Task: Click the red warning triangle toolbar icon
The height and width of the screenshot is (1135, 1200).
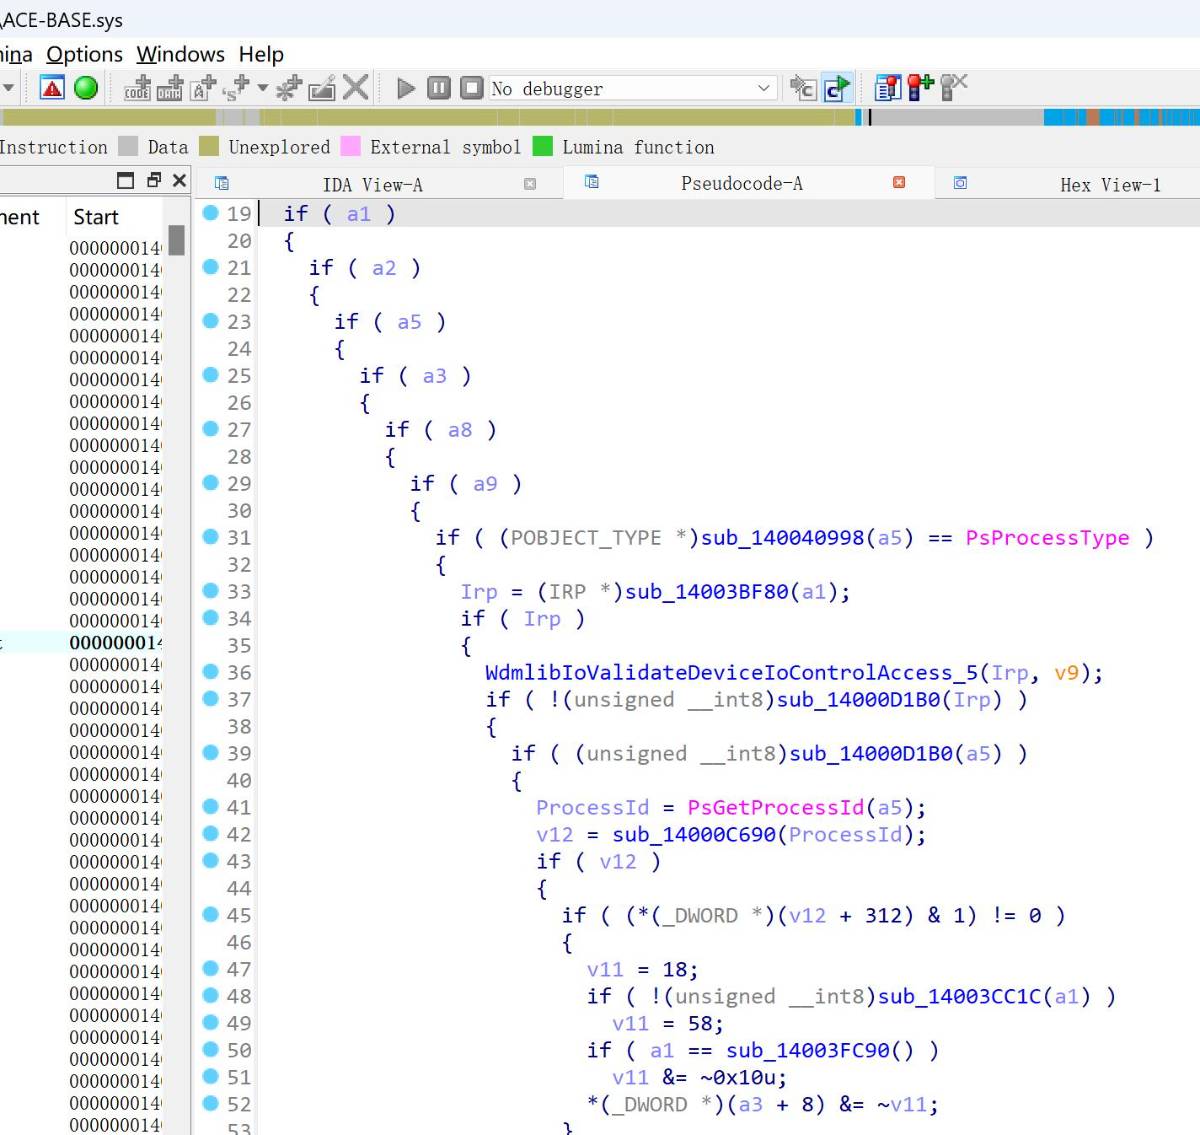Action: (52, 88)
